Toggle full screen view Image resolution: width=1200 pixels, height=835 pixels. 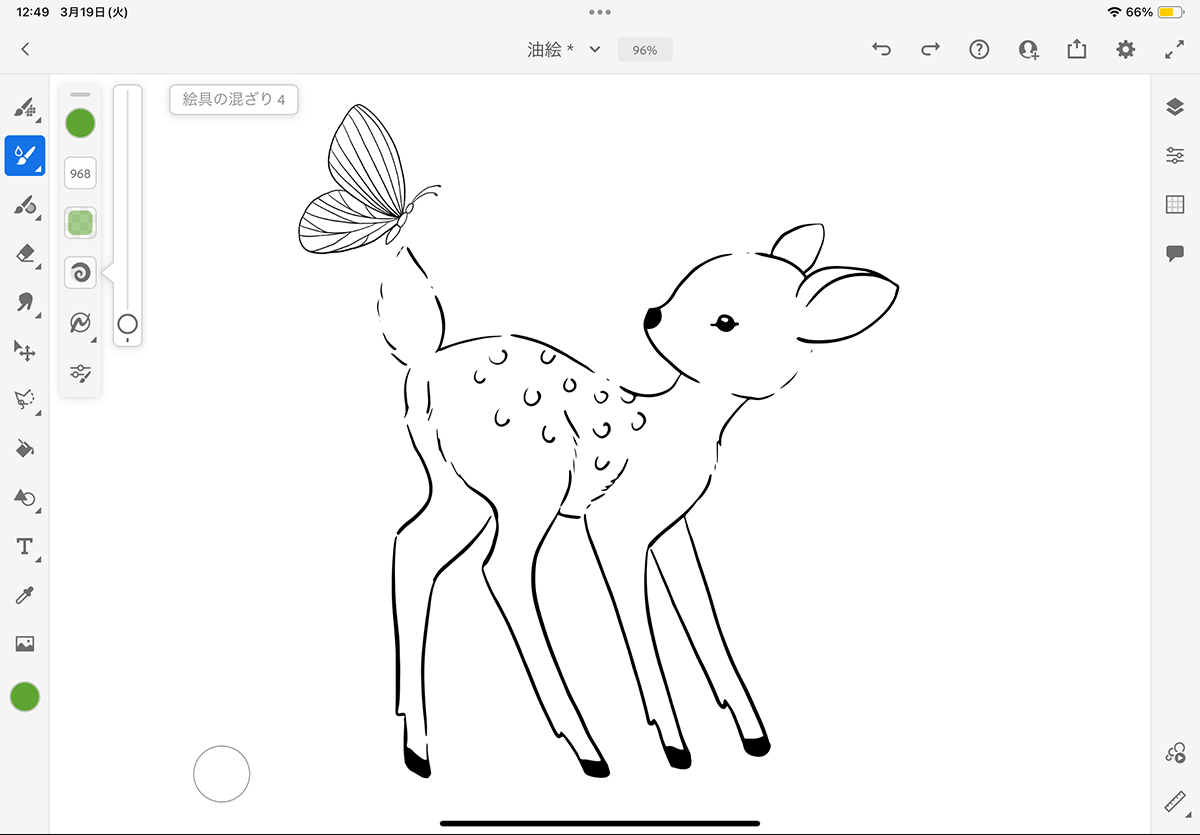pos(1174,49)
